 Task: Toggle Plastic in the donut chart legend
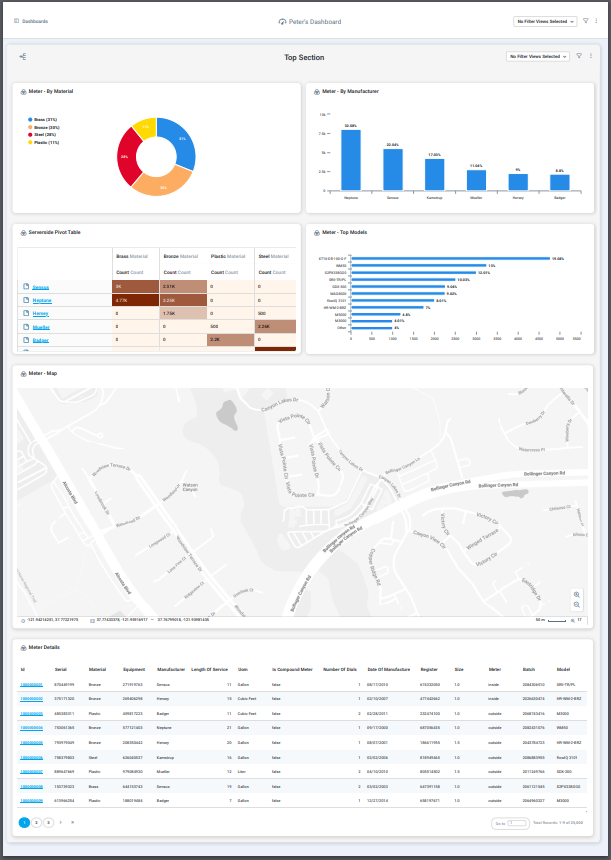[44, 142]
